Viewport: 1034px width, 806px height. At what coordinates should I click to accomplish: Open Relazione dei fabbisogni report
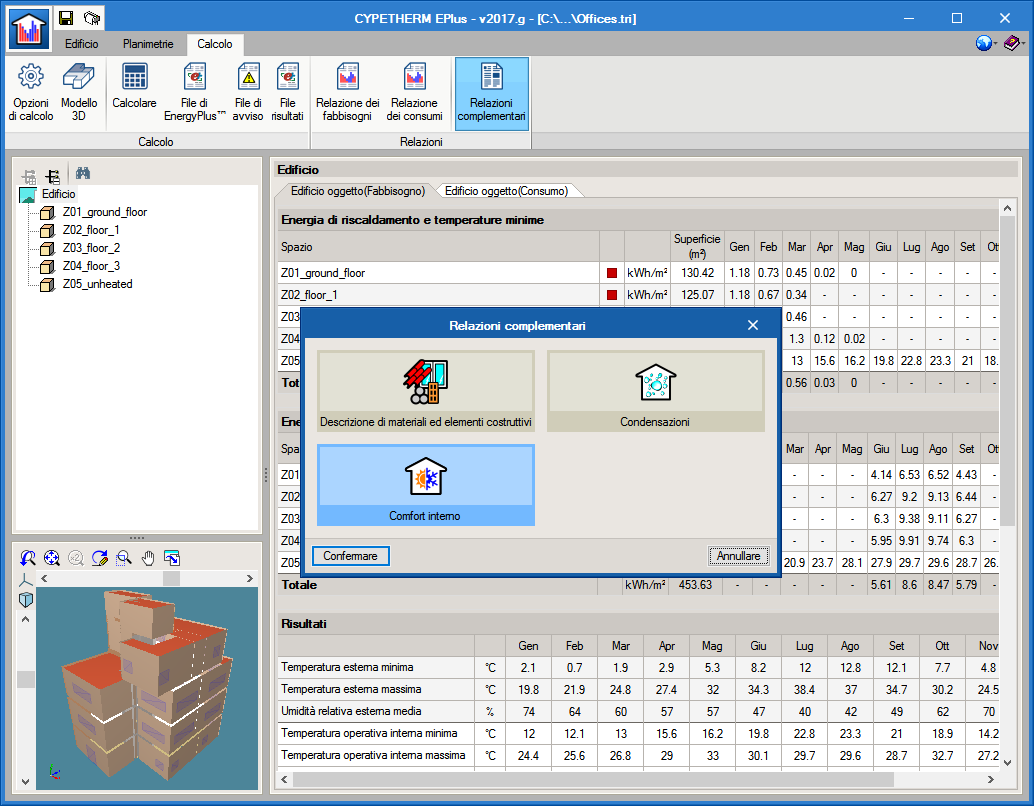[x=348, y=93]
